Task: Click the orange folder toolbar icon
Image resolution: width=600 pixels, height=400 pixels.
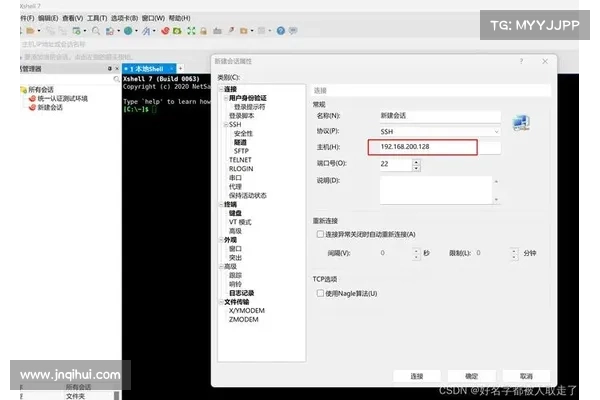Action: click(x=243, y=31)
